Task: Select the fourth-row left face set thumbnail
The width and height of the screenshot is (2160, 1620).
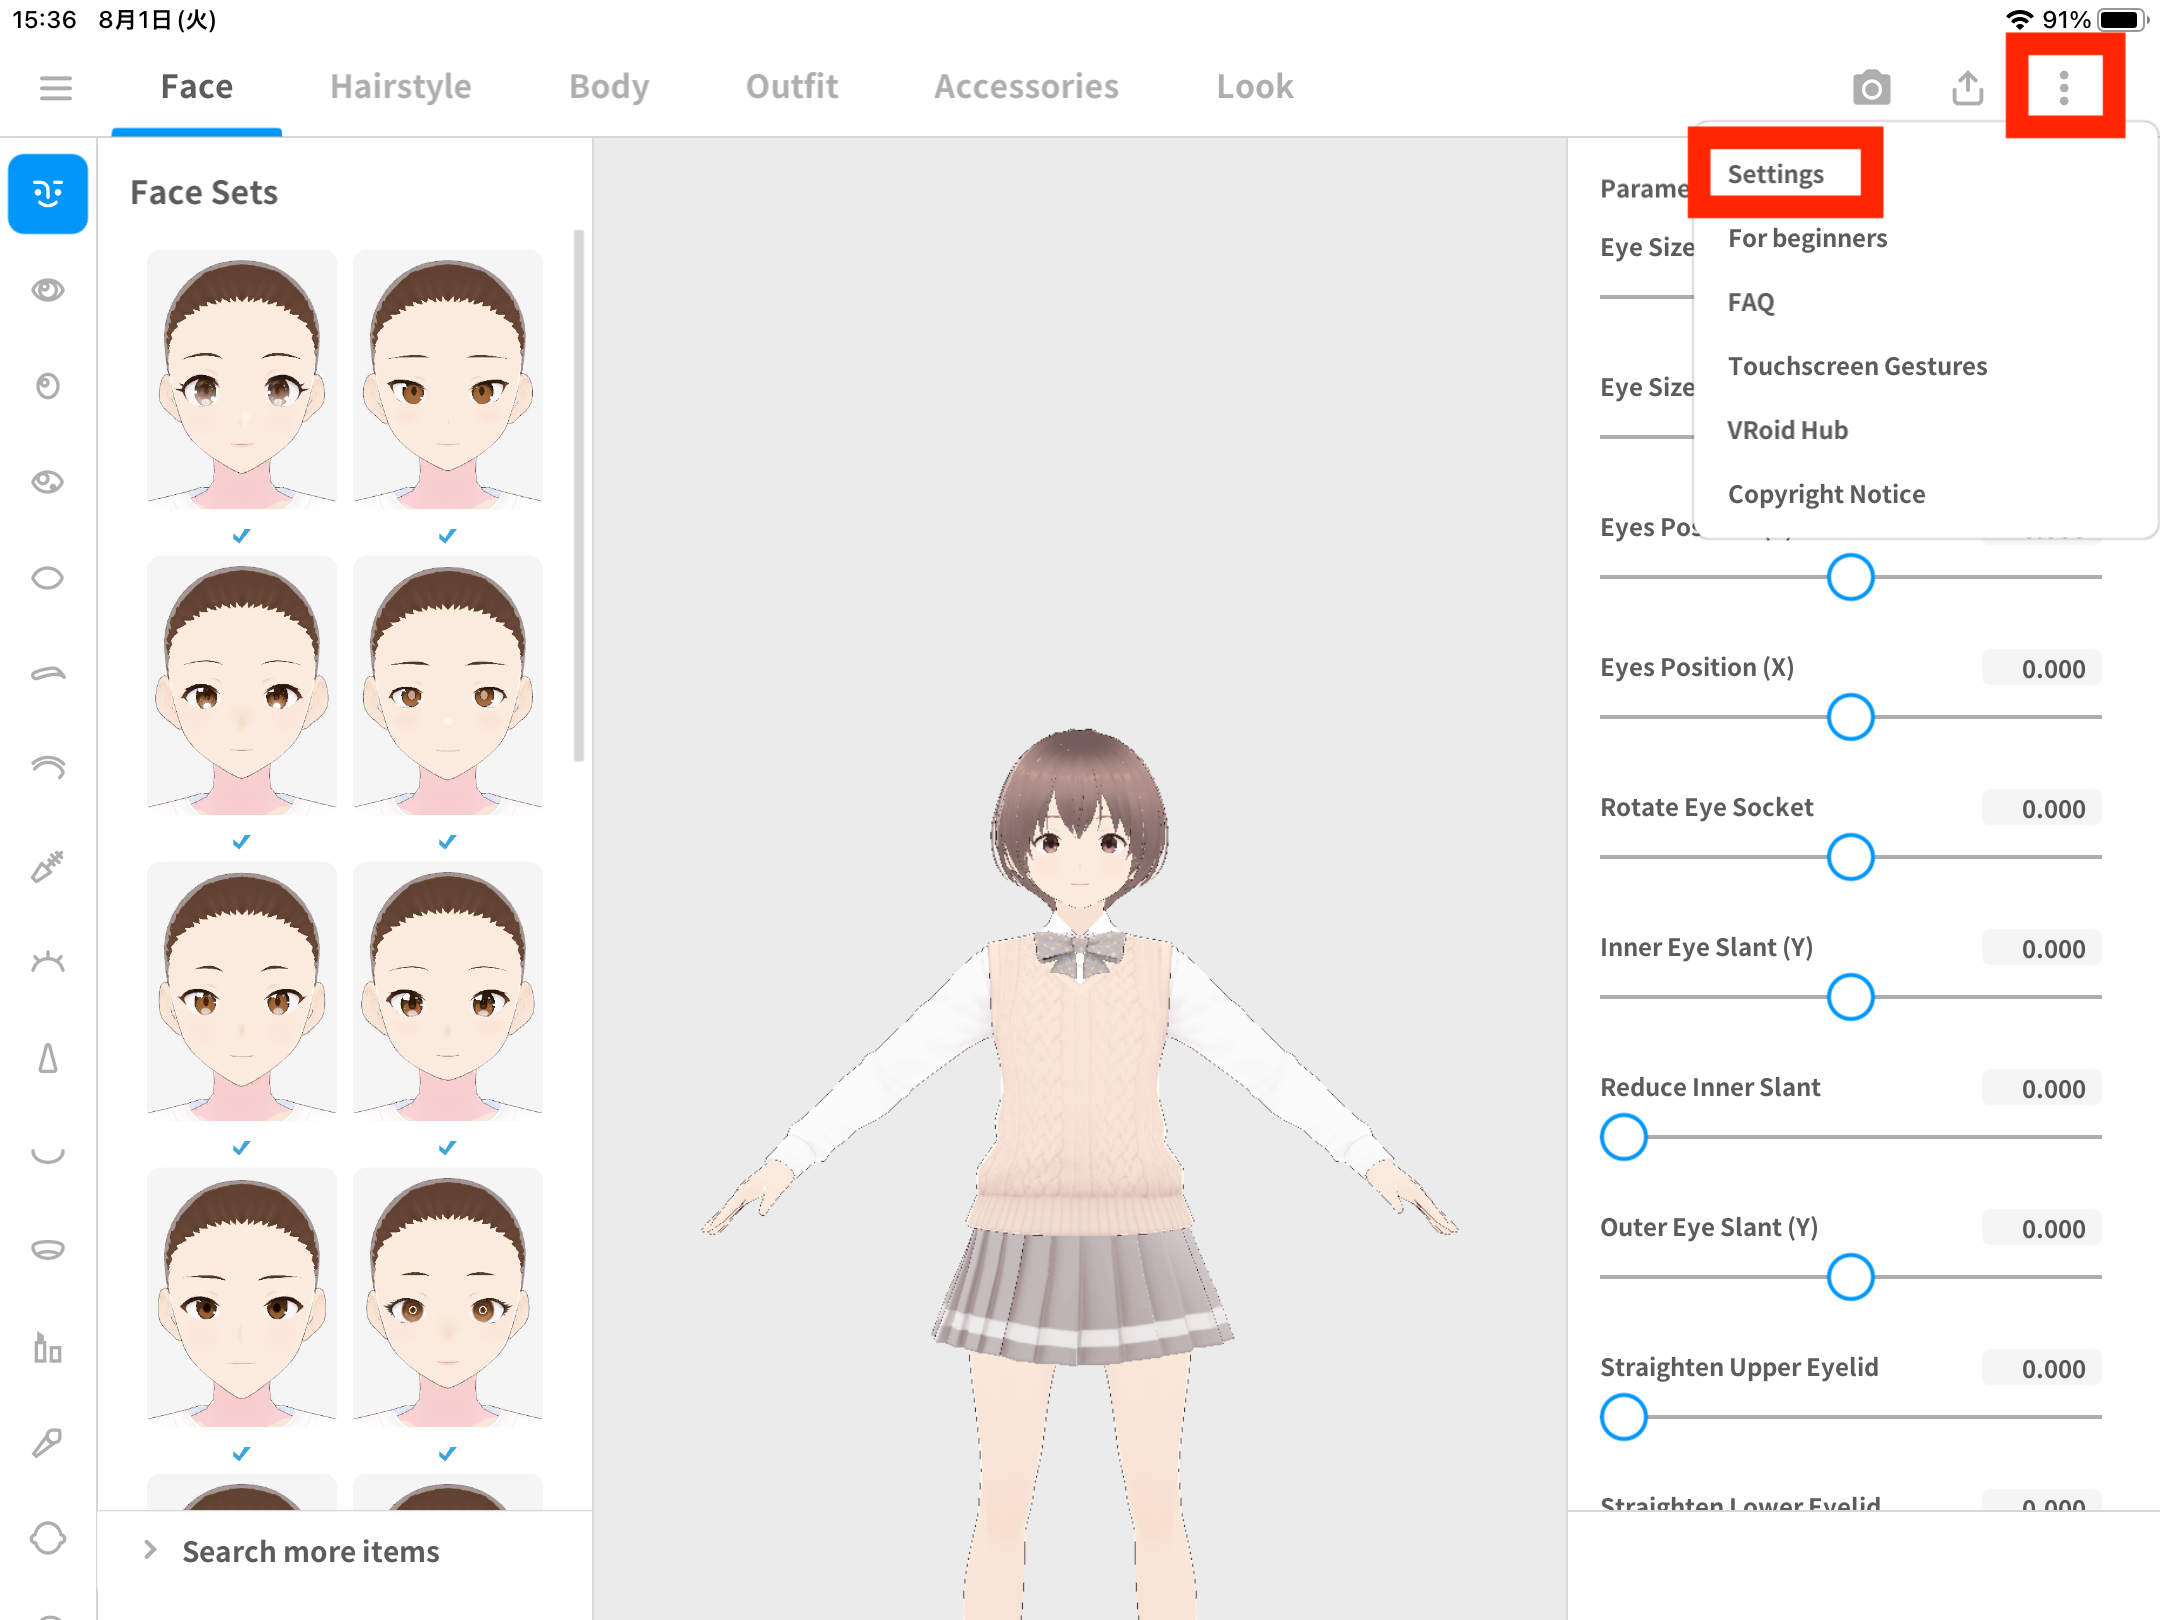Action: tap(242, 1297)
